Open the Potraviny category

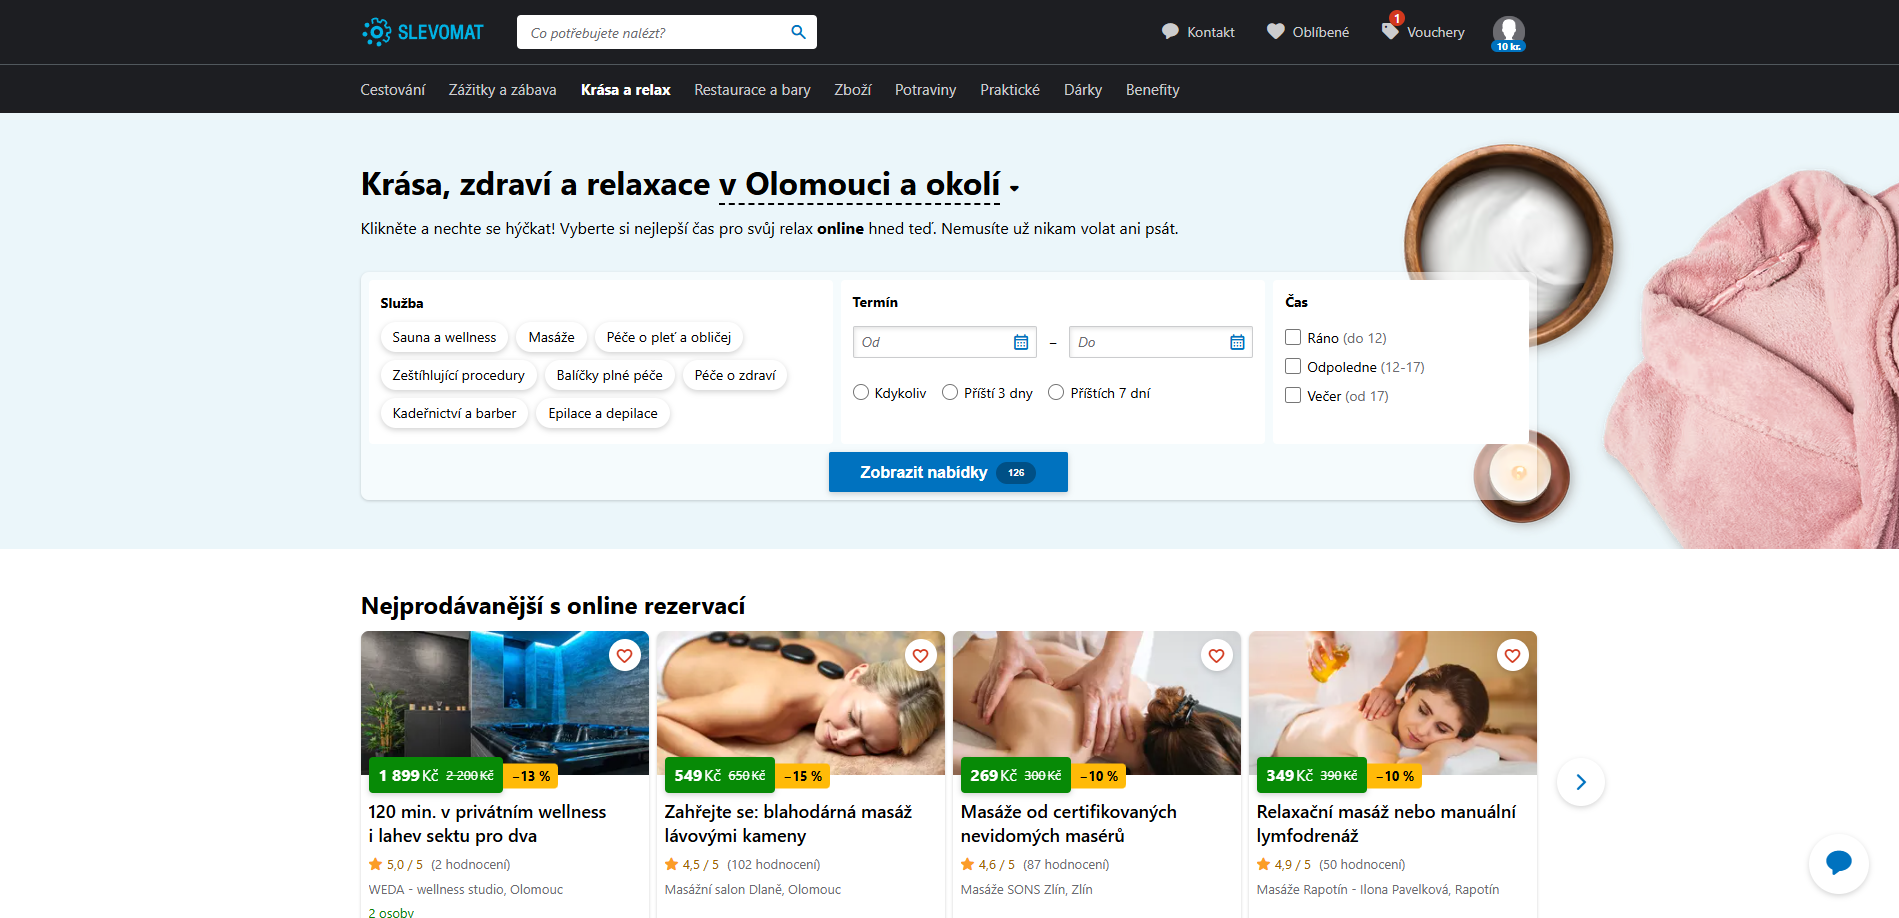click(x=925, y=90)
